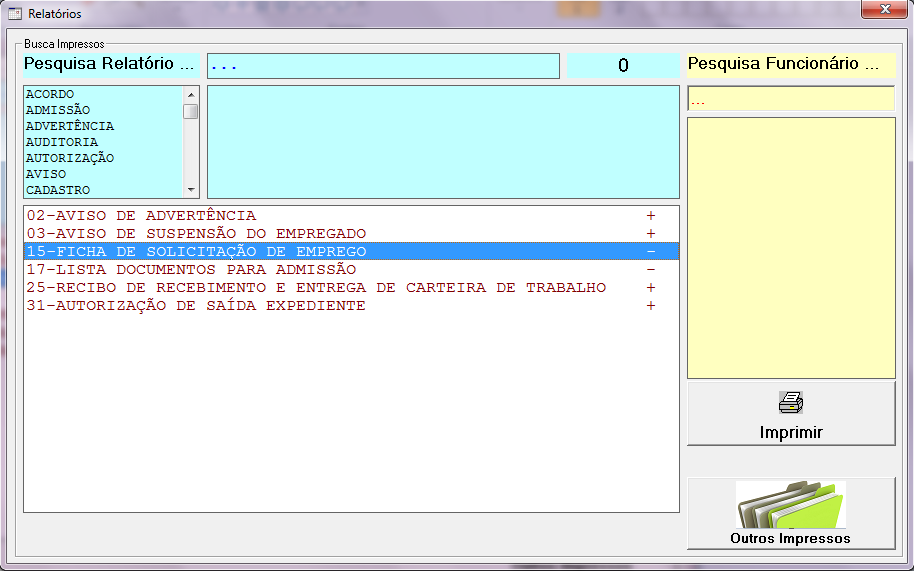This screenshot has height=571, width=914.
Task: Select 02-AVISO DE ADVERTÊNCIA report
Action: [351, 216]
